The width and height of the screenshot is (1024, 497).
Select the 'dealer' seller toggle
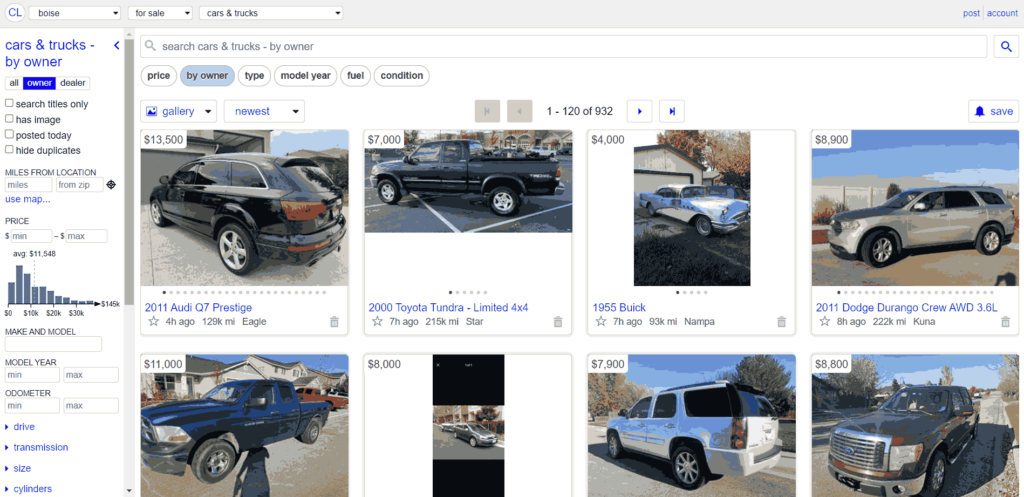pyautogui.click(x=73, y=83)
